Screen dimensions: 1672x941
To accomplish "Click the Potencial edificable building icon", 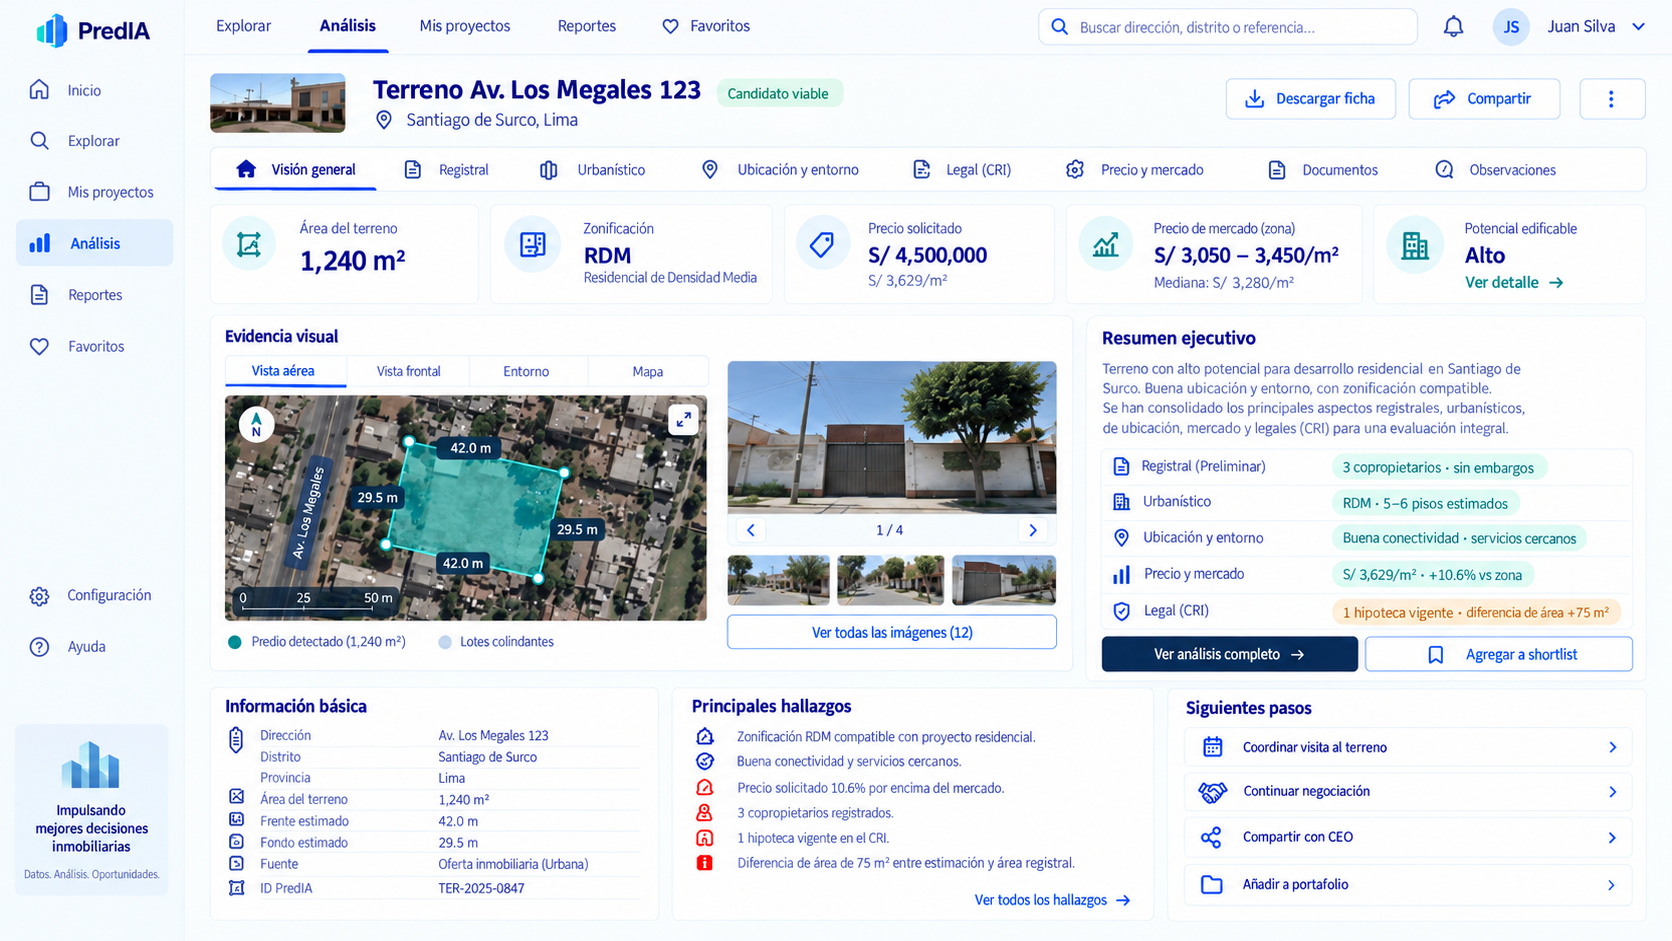I will click(1414, 245).
